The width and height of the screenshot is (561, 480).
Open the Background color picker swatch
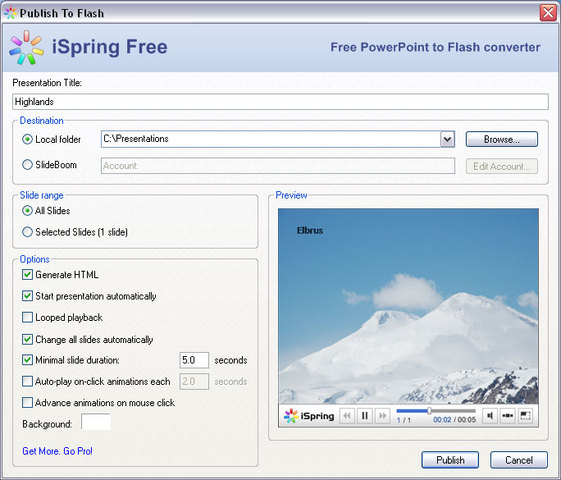pyautogui.click(x=96, y=422)
